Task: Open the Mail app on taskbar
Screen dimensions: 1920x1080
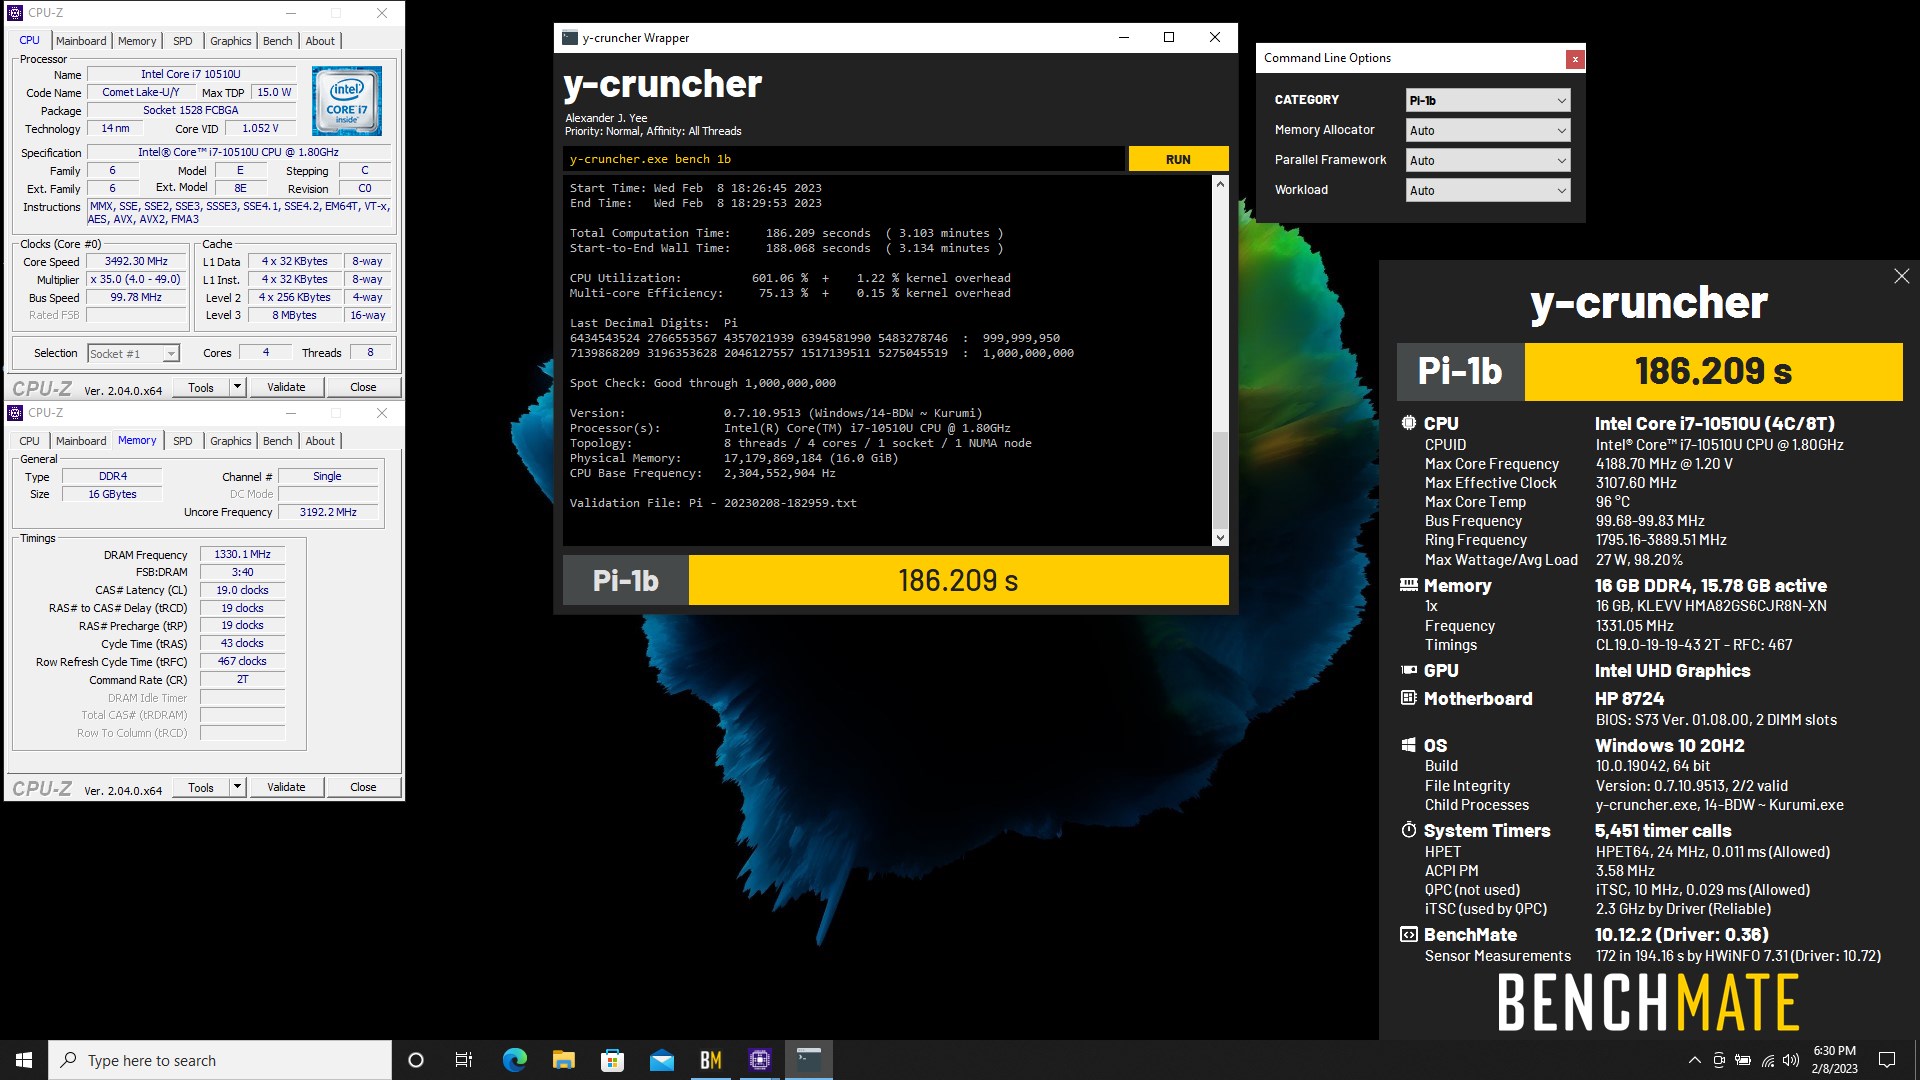Action: [661, 1060]
